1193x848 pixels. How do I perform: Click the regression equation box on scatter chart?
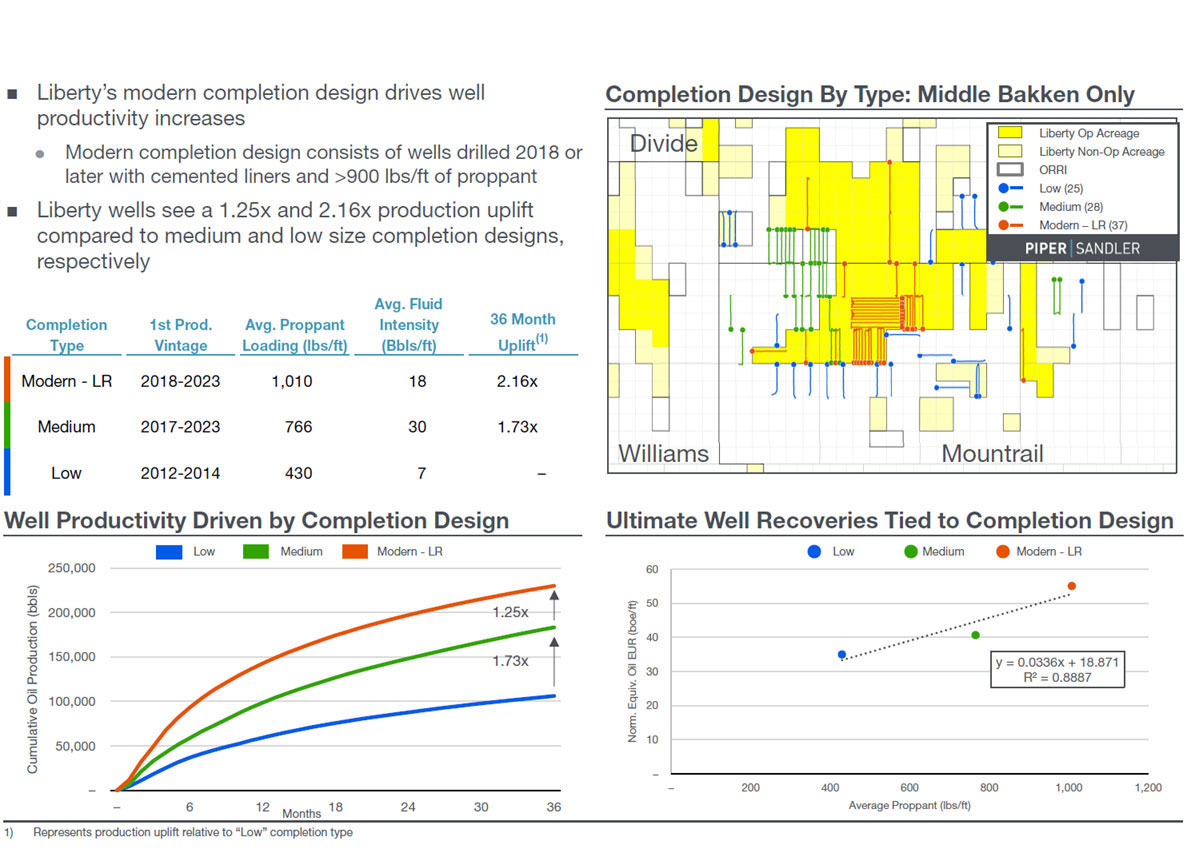[1056, 669]
